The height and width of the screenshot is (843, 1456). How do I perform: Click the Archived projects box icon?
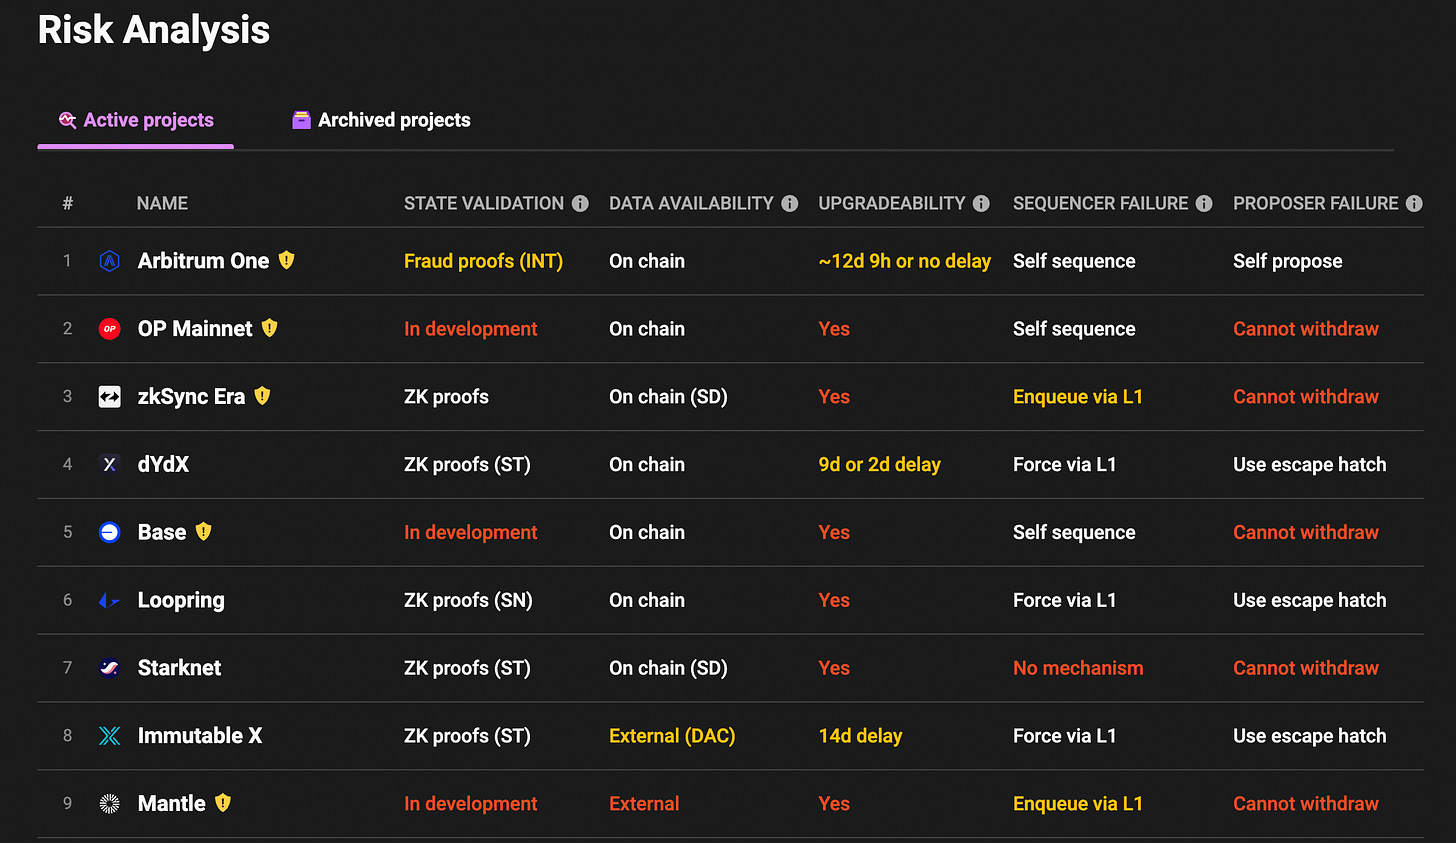pos(301,120)
